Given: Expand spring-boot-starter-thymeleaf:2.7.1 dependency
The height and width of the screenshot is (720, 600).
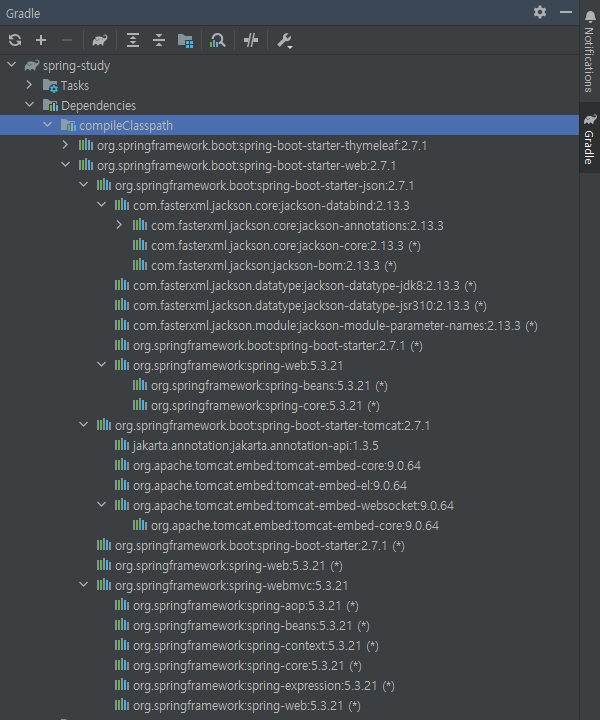Looking at the screenshot, I should click(66, 145).
